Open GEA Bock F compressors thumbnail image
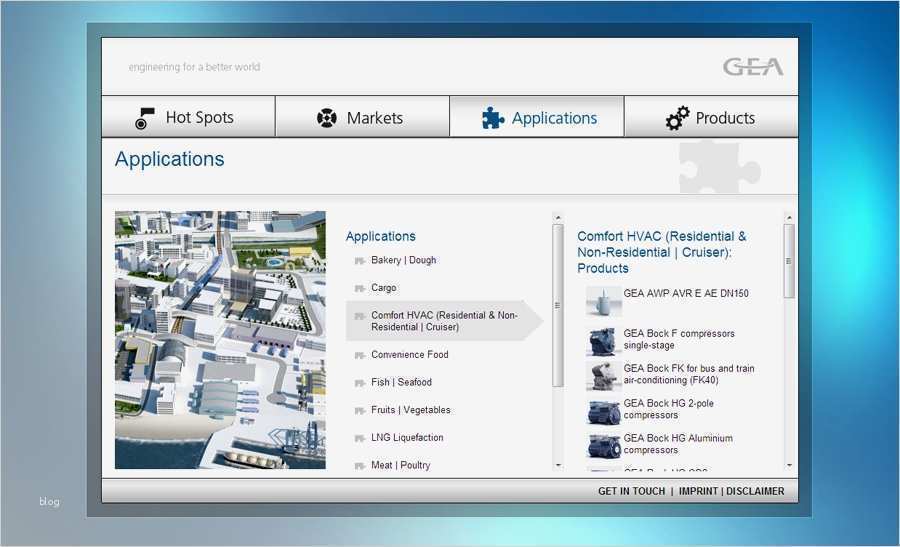900x547 pixels. 603,341
